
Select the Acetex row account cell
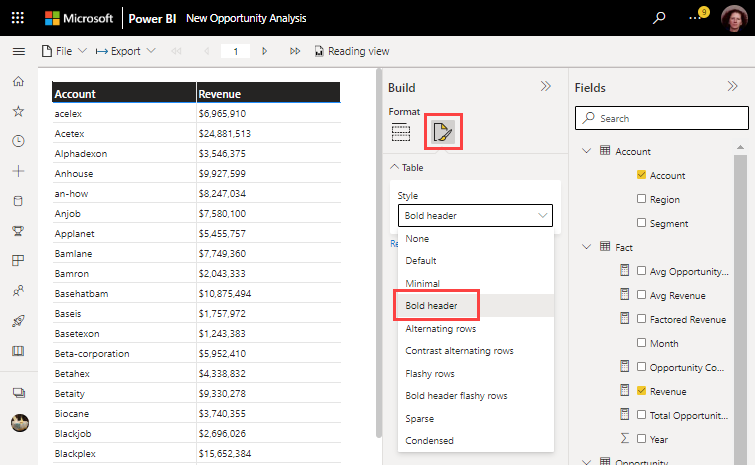(124, 133)
